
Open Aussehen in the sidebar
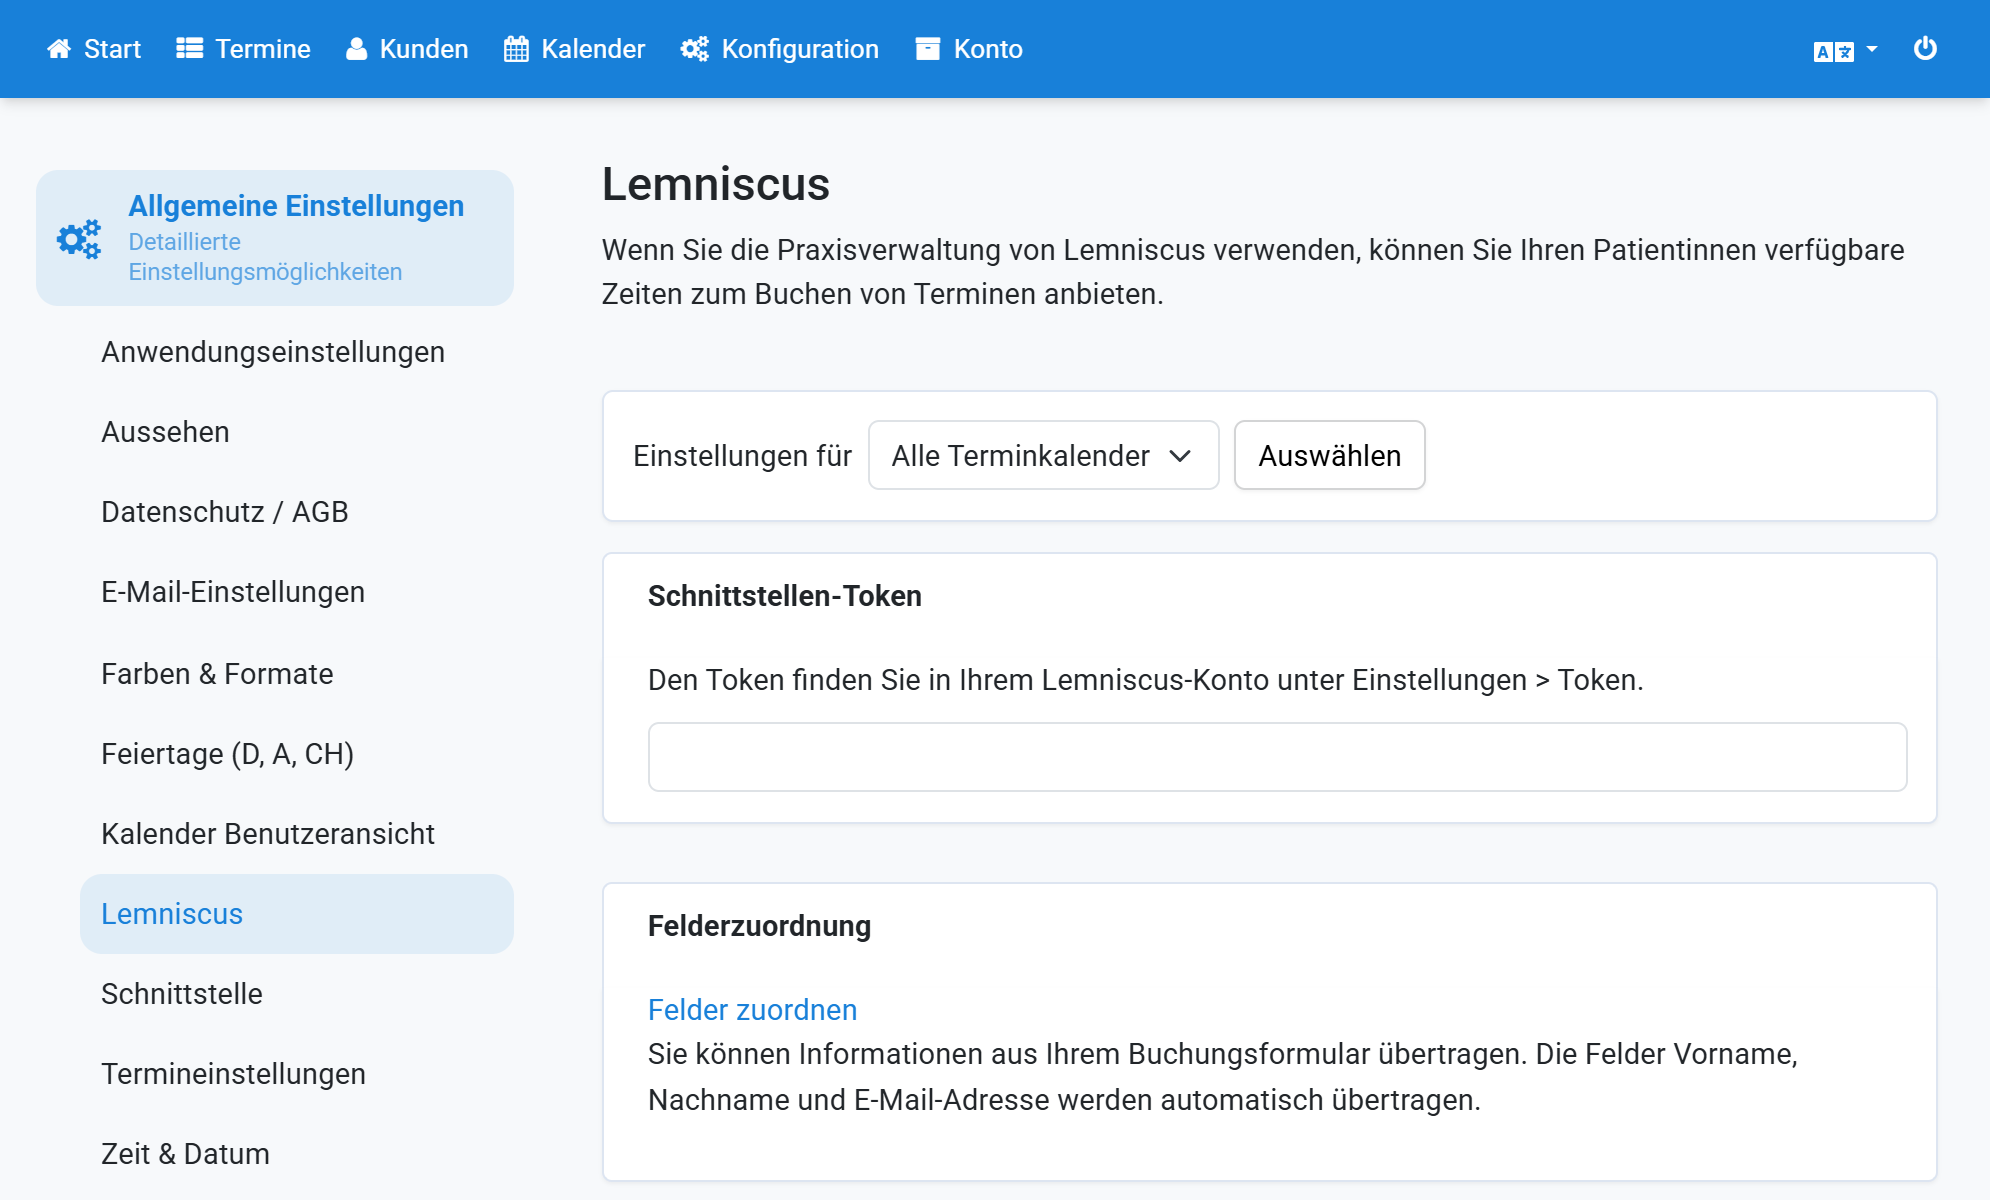pyautogui.click(x=165, y=432)
